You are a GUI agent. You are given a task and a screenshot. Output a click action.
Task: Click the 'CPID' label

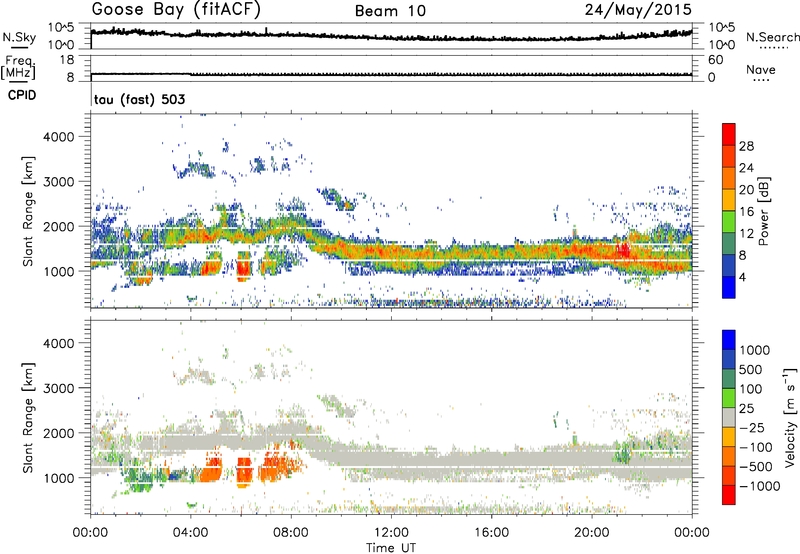[x=22, y=95]
